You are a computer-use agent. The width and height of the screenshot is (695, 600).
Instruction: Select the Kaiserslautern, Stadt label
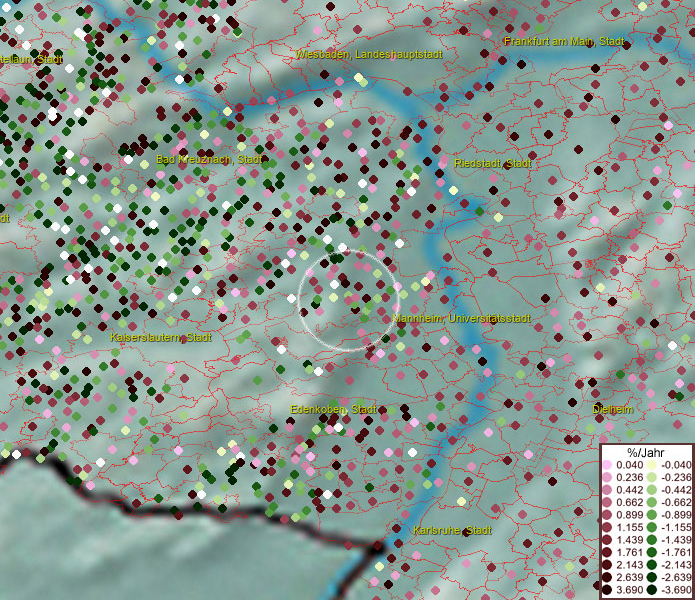[161, 337]
